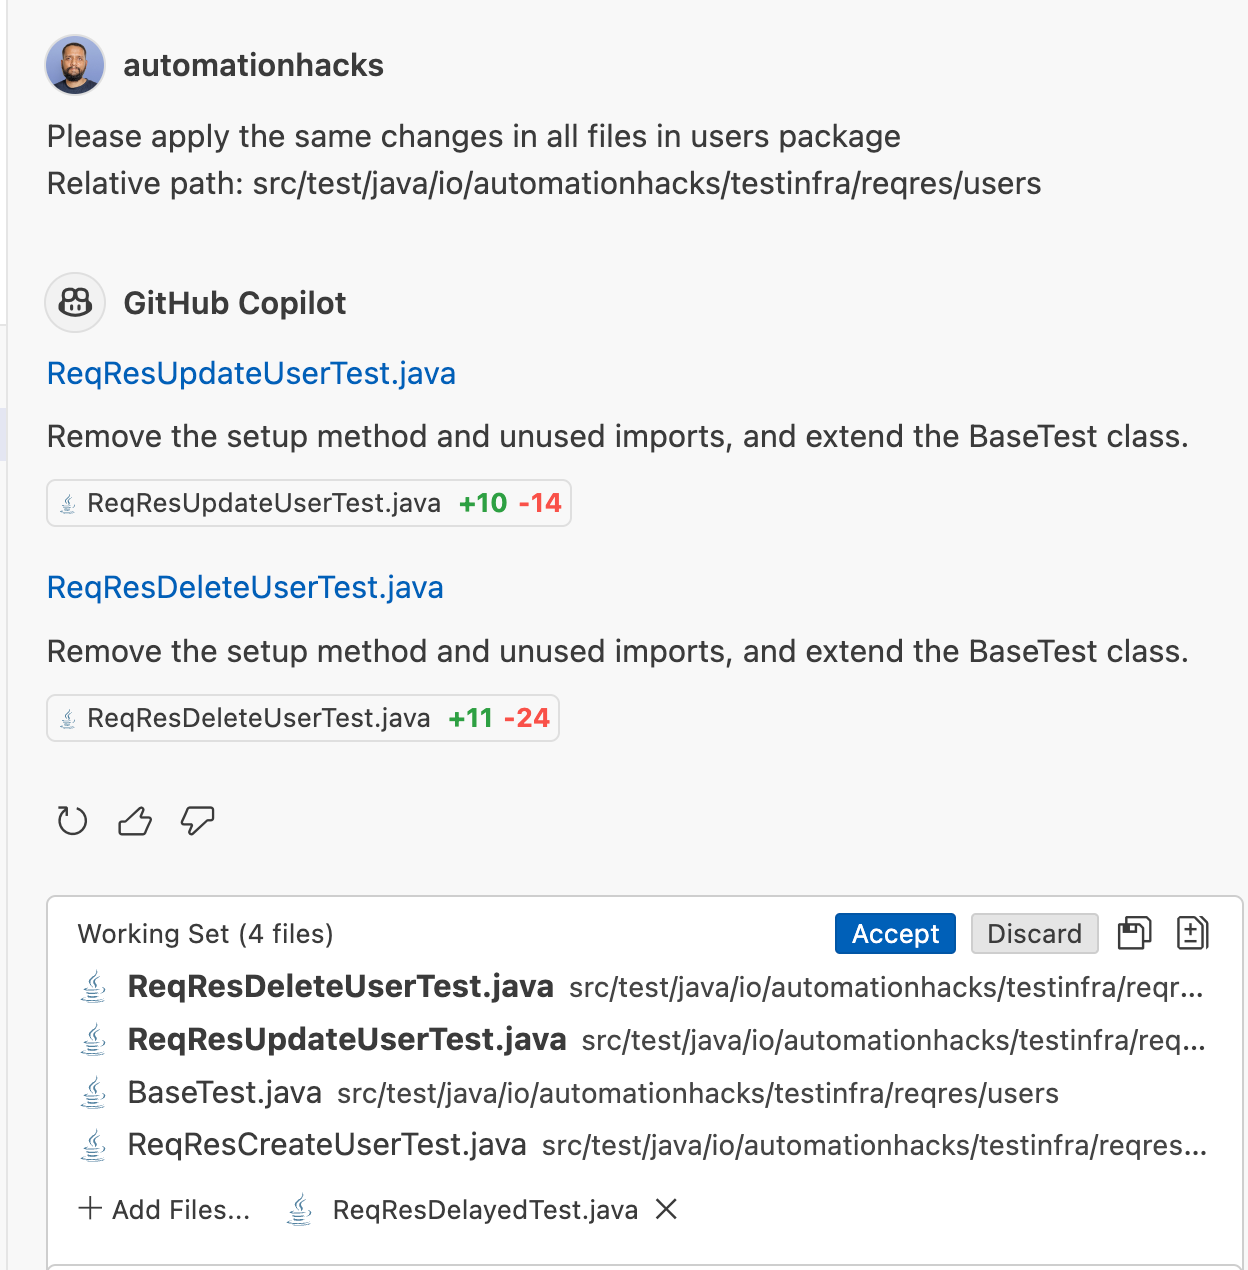
Task: Select the Java icon beside ReqResDelayedTest.java
Action: [299, 1209]
